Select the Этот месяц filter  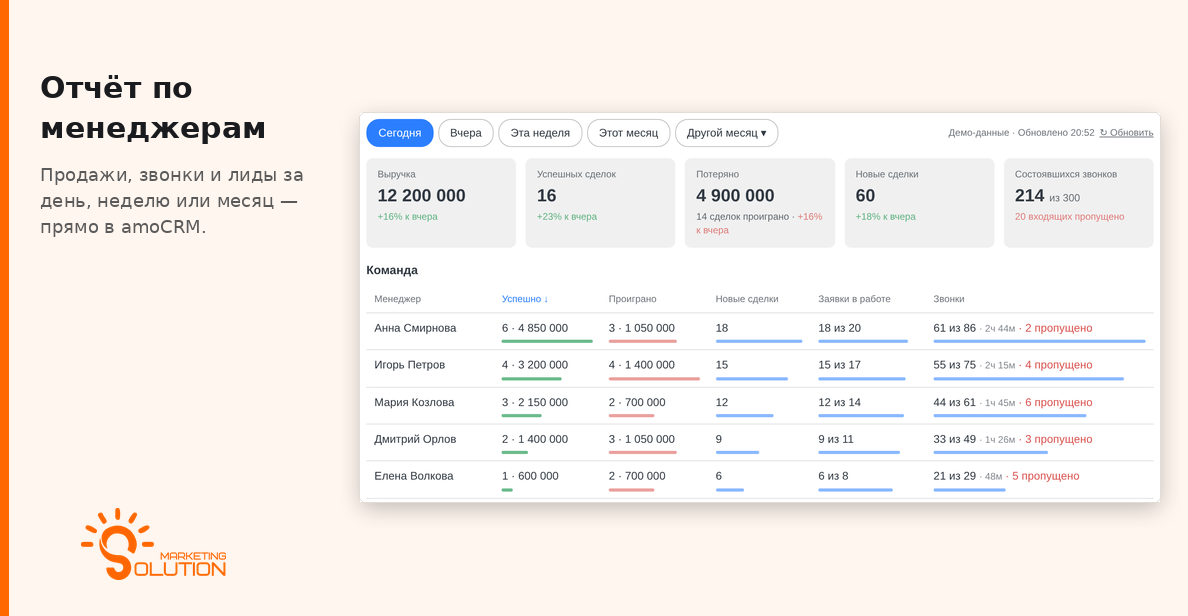628,133
